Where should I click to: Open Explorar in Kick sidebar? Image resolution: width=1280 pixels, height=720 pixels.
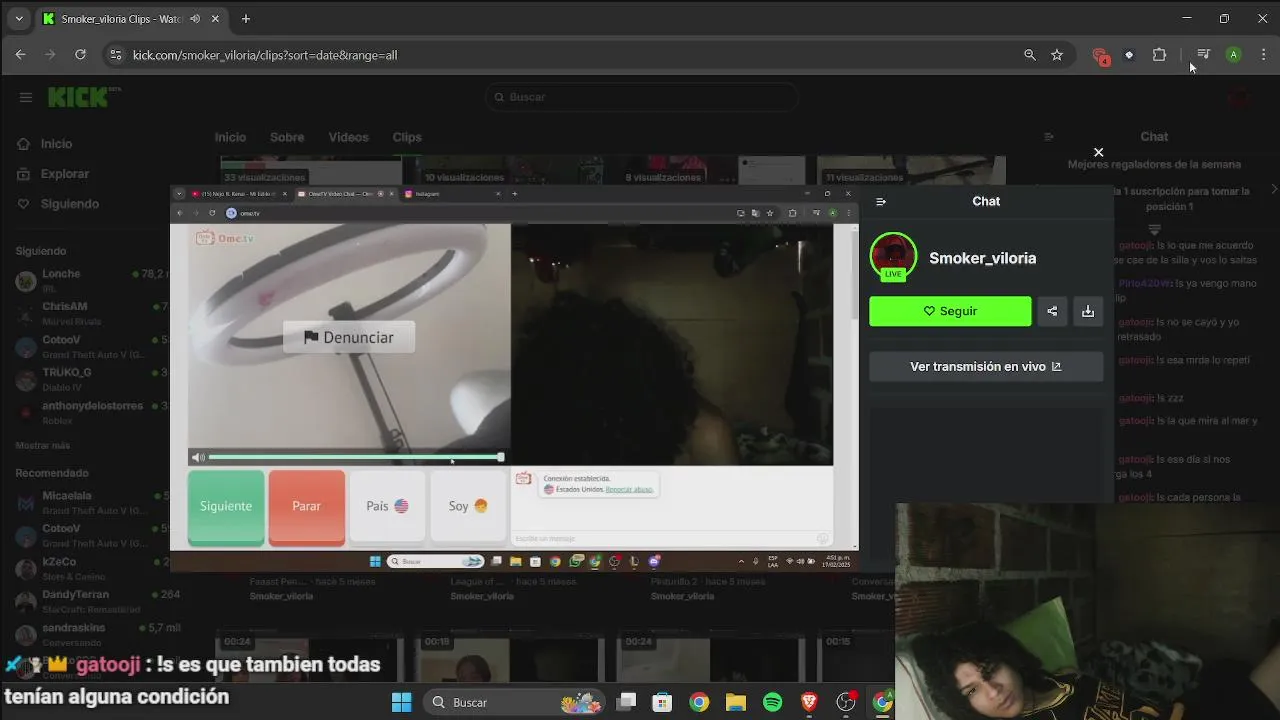pos(64,174)
